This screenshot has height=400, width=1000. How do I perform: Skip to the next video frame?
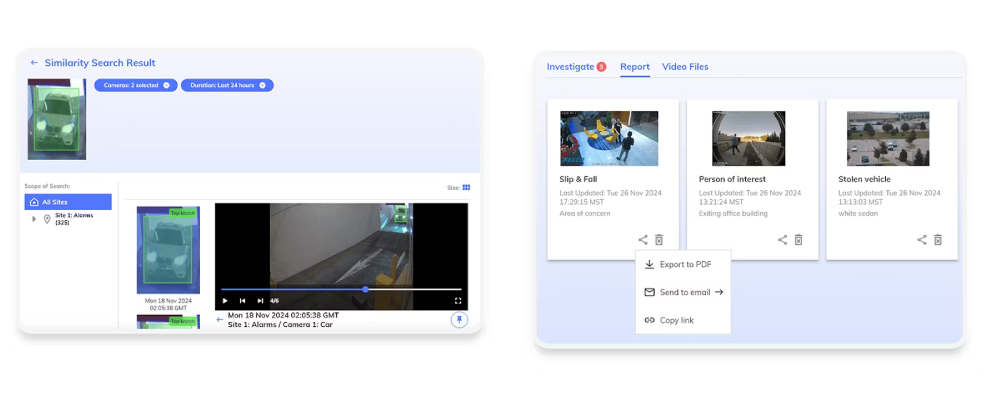(x=260, y=300)
